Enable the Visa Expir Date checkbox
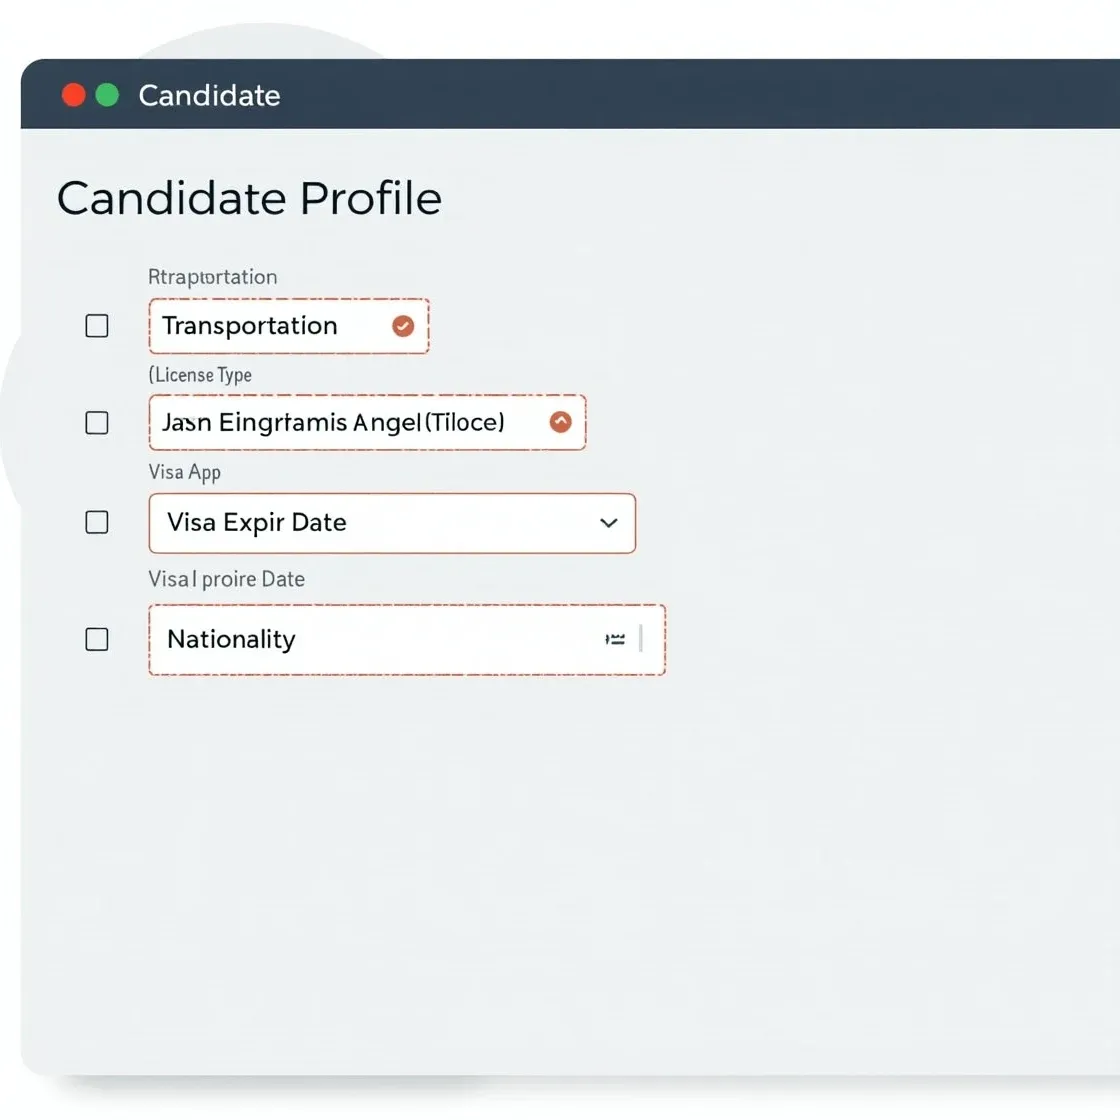This screenshot has width=1120, height=1120. click(97, 521)
